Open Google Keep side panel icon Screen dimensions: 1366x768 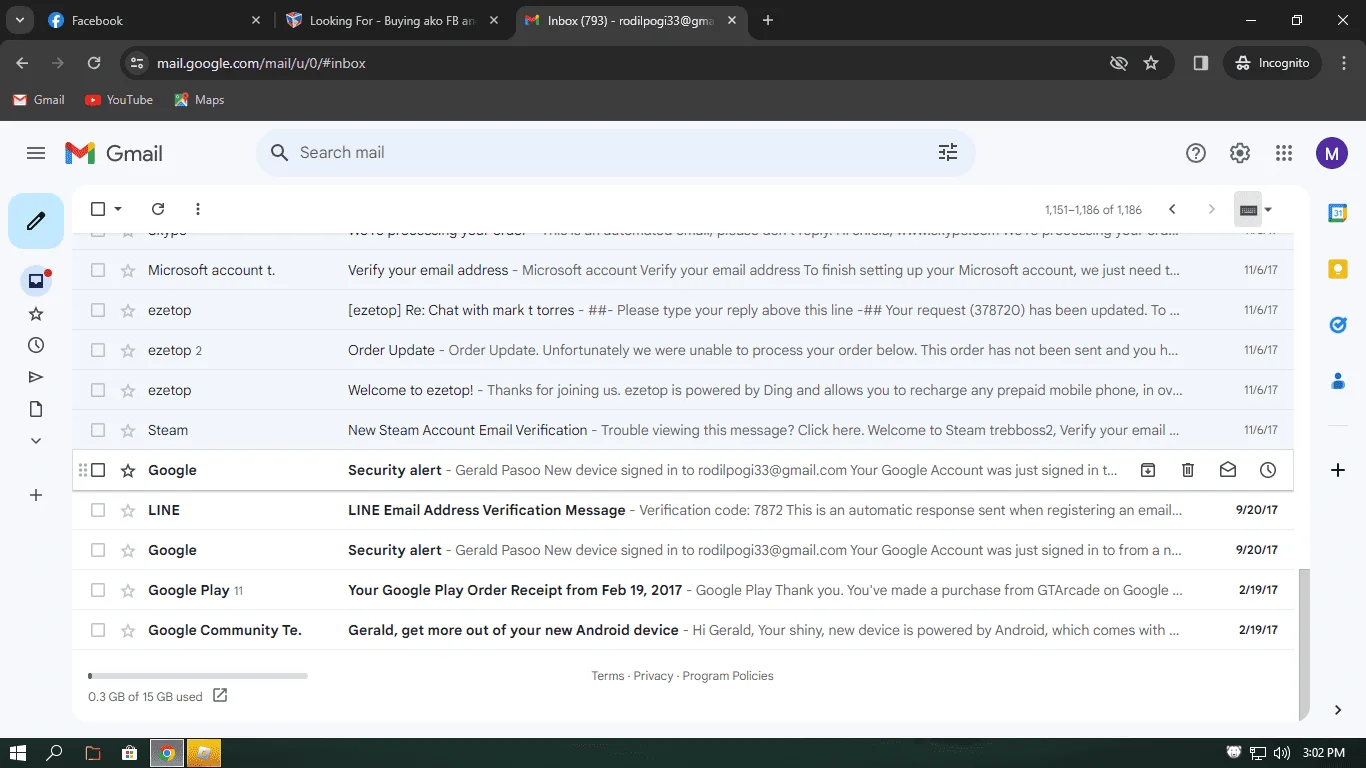(1338, 269)
